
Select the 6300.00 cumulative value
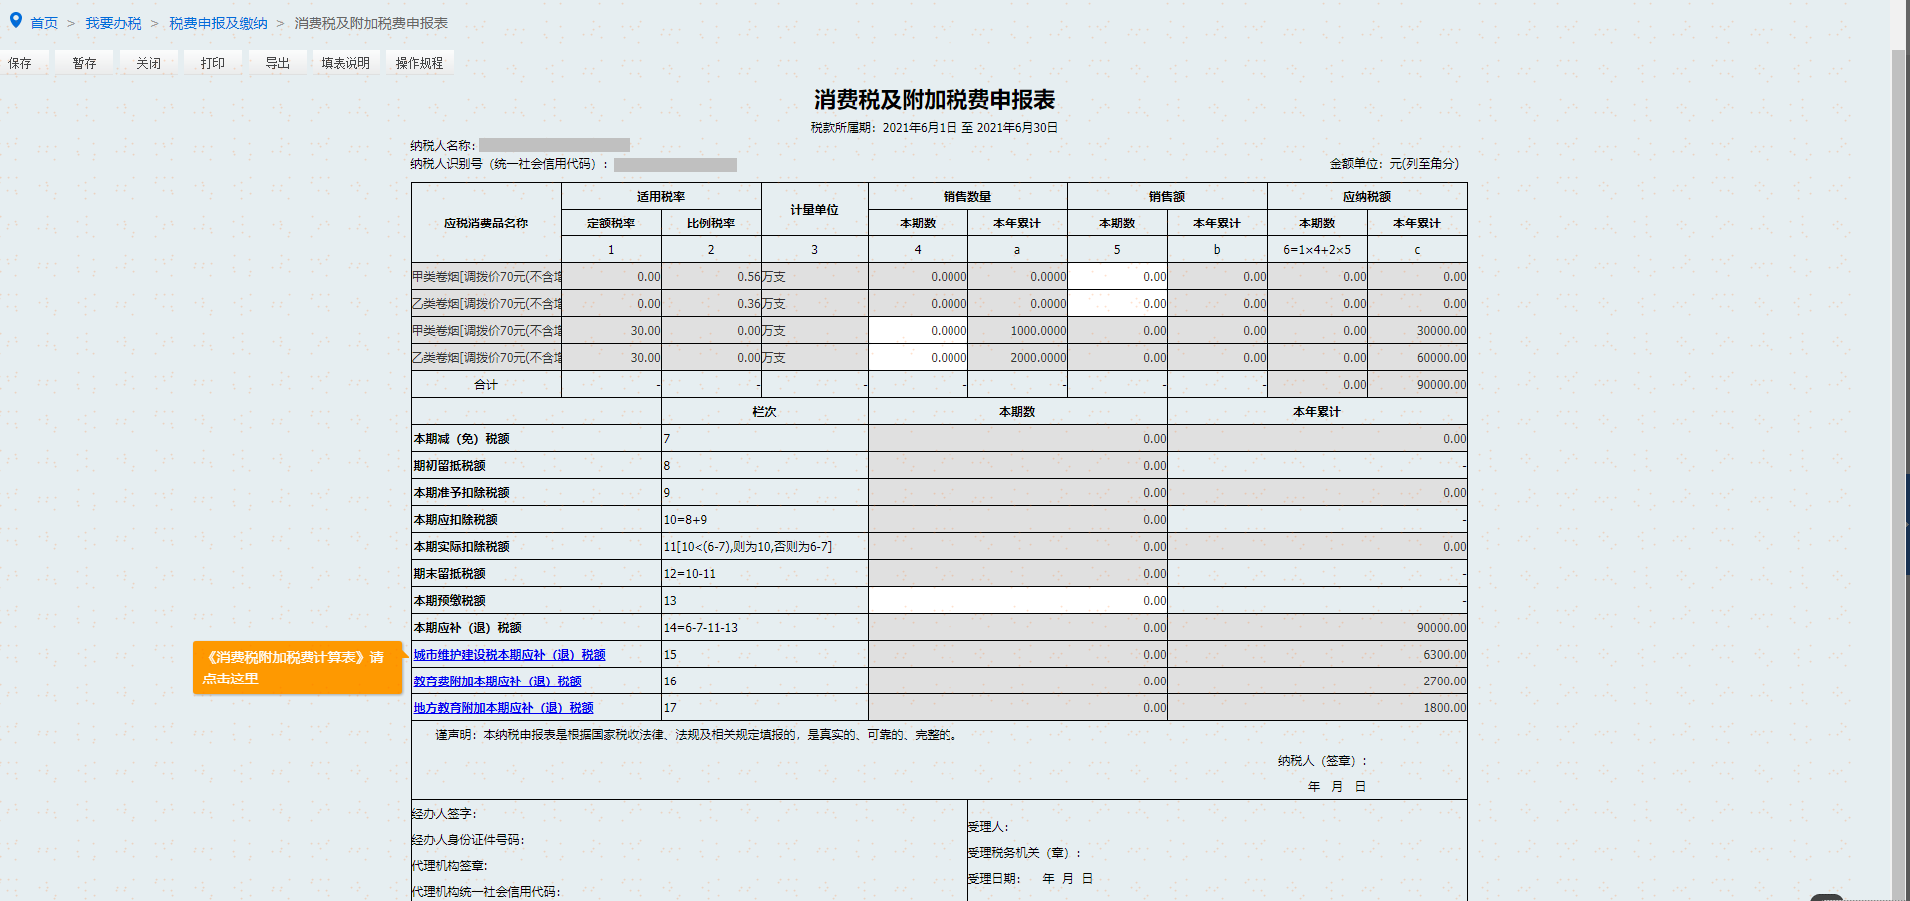tap(1317, 655)
